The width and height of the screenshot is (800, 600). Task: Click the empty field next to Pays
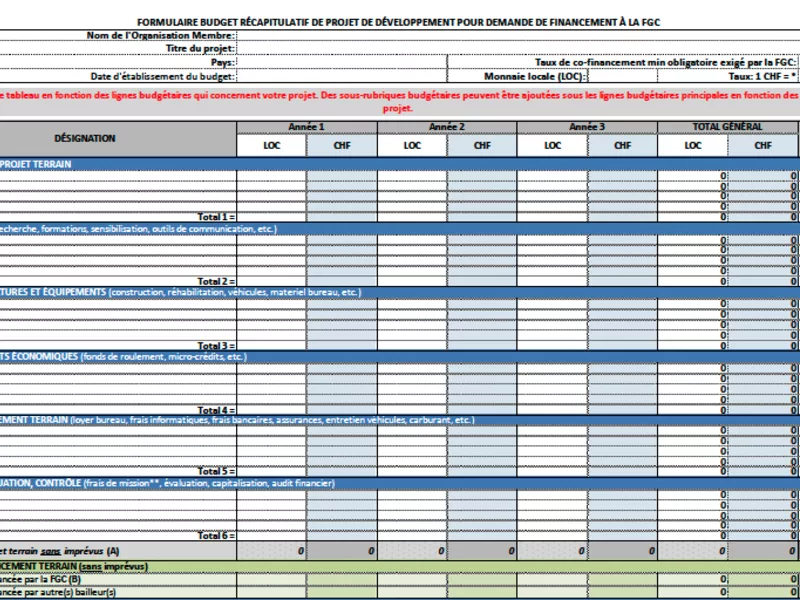click(342, 62)
